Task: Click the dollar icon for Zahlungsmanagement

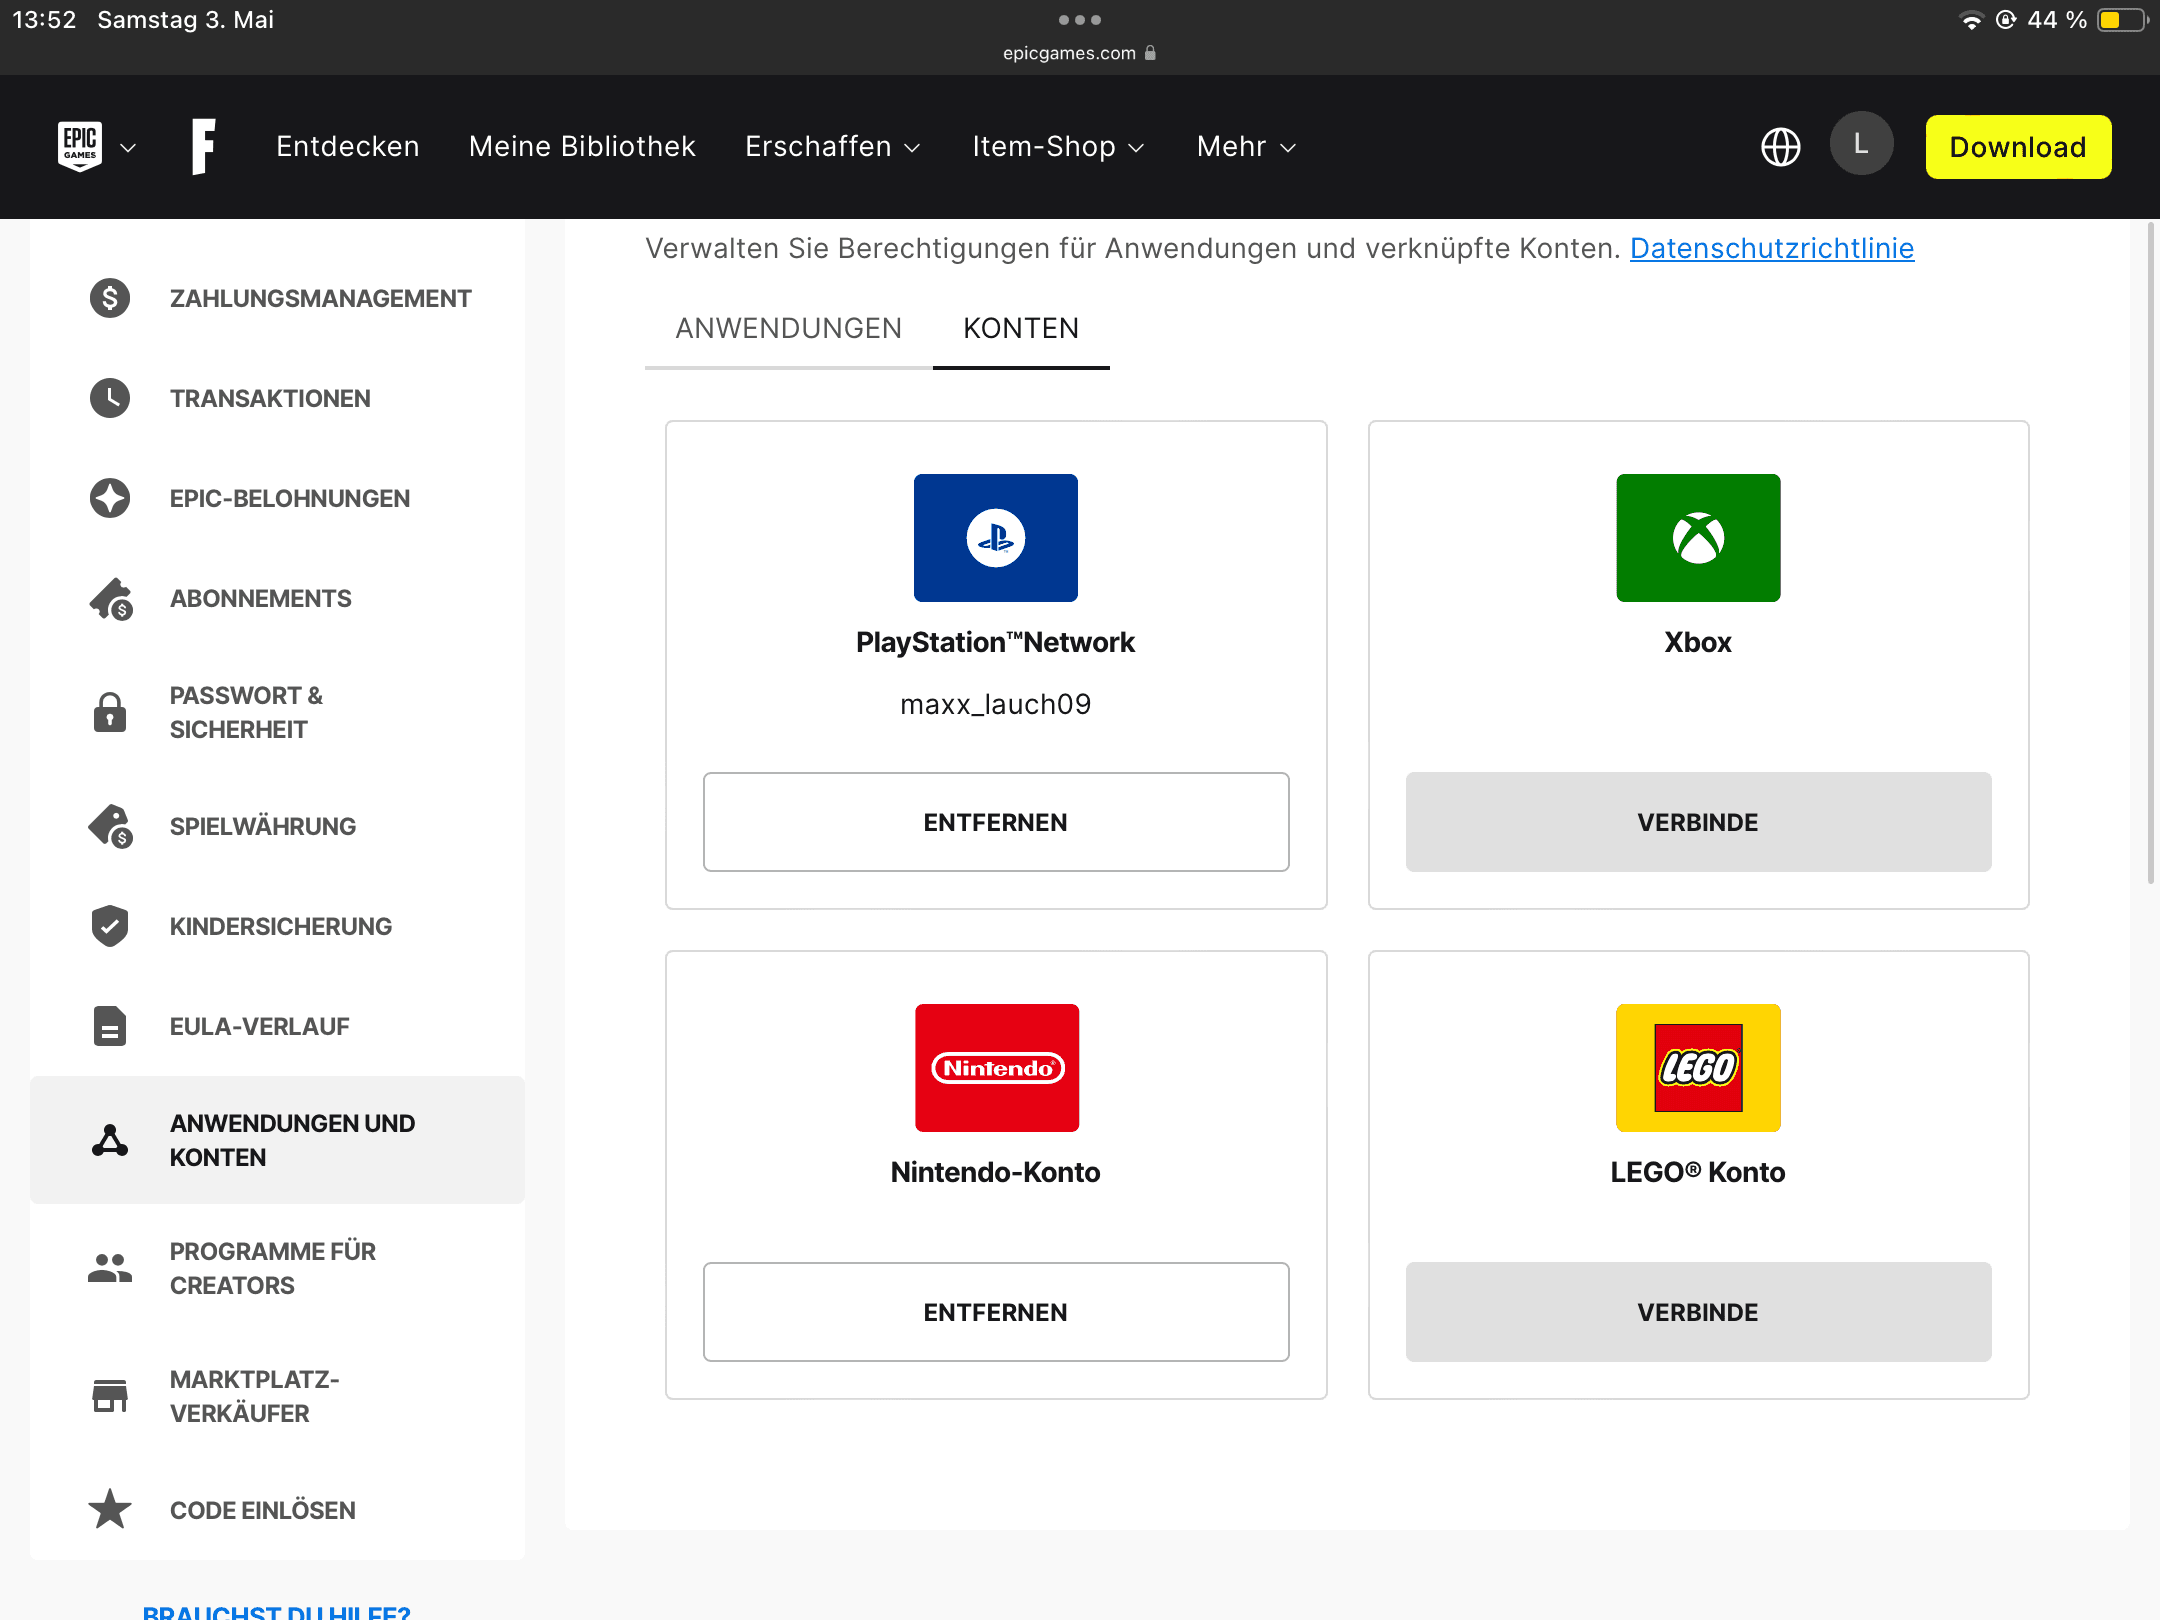Action: click(110, 298)
